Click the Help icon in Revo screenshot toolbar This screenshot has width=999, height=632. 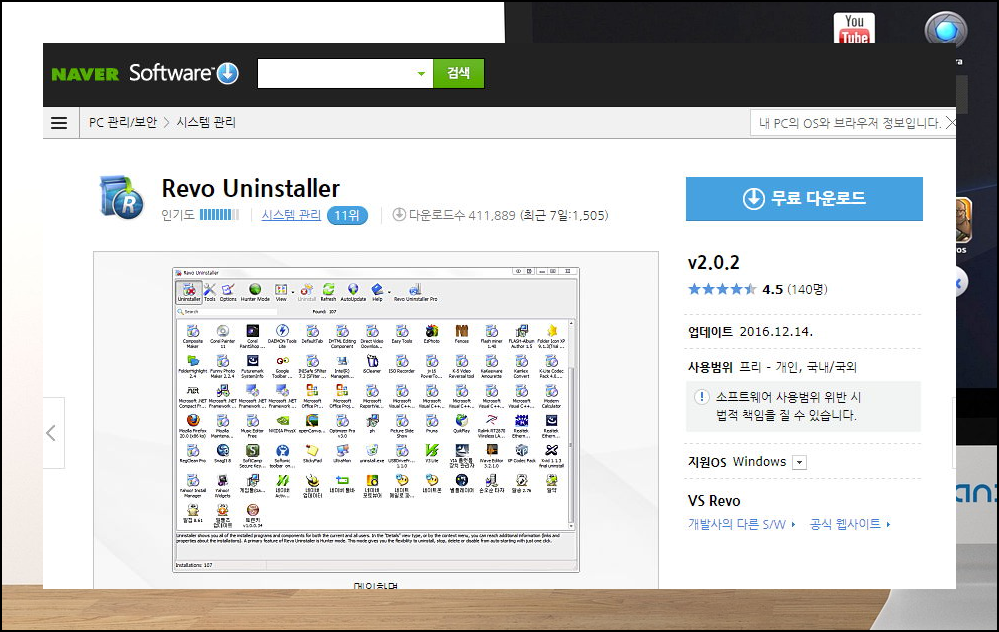pyautogui.click(x=377, y=292)
